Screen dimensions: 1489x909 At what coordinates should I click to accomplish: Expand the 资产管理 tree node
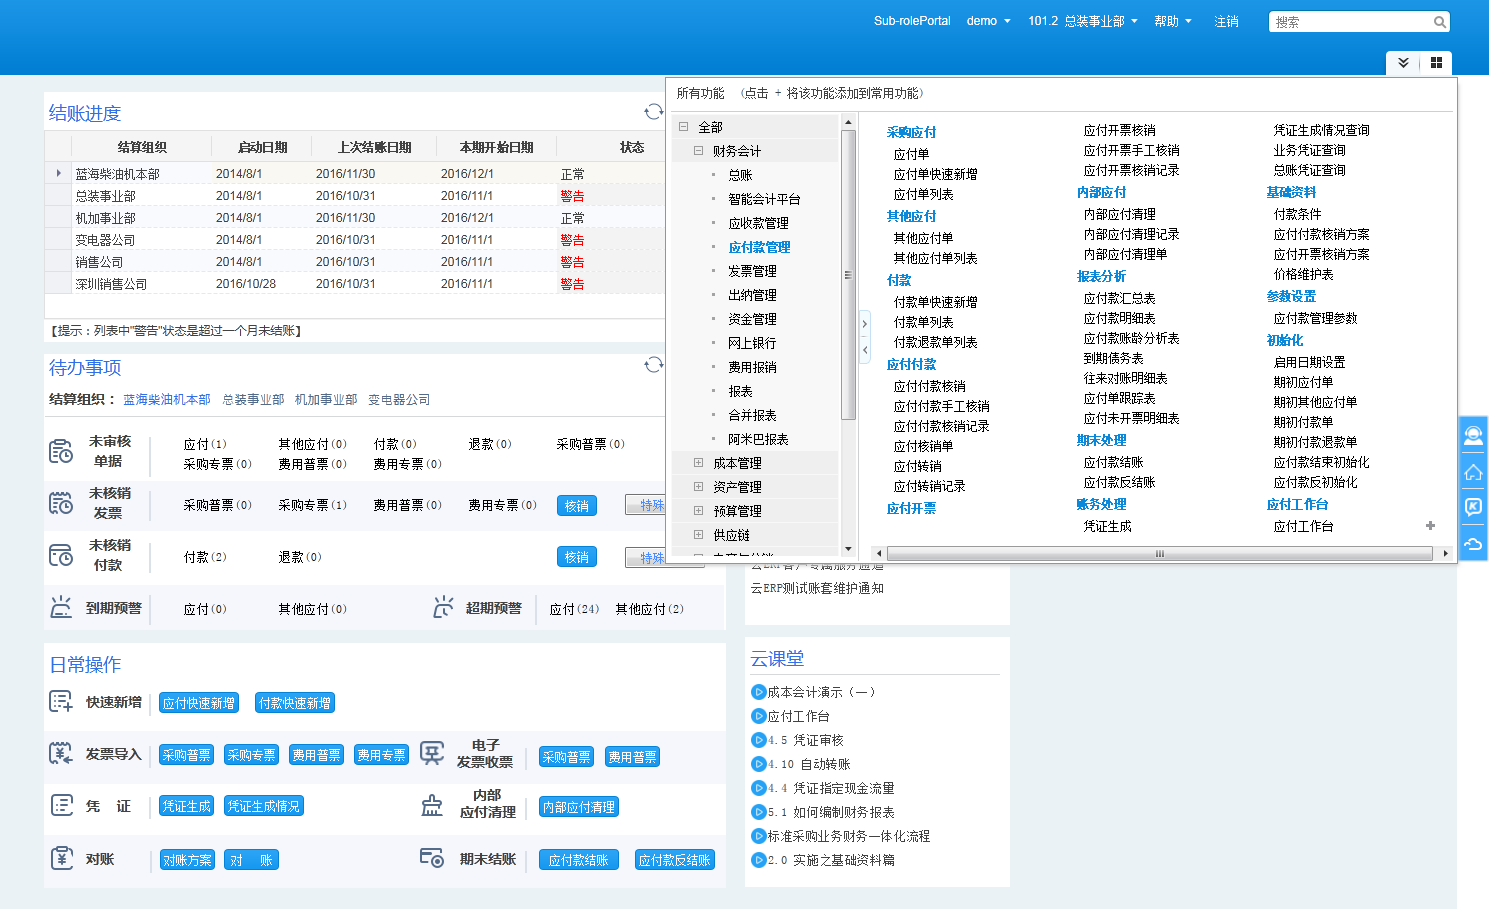pos(698,487)
